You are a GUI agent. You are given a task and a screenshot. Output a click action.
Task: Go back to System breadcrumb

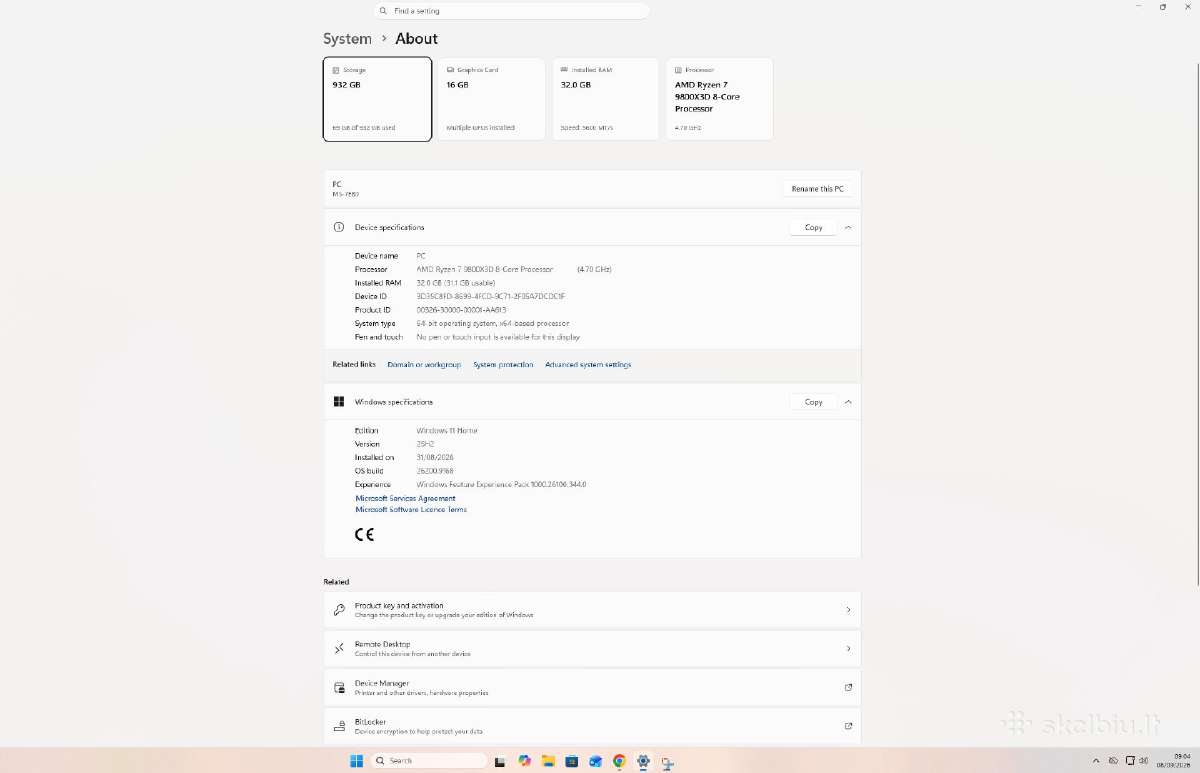point(347,38)
